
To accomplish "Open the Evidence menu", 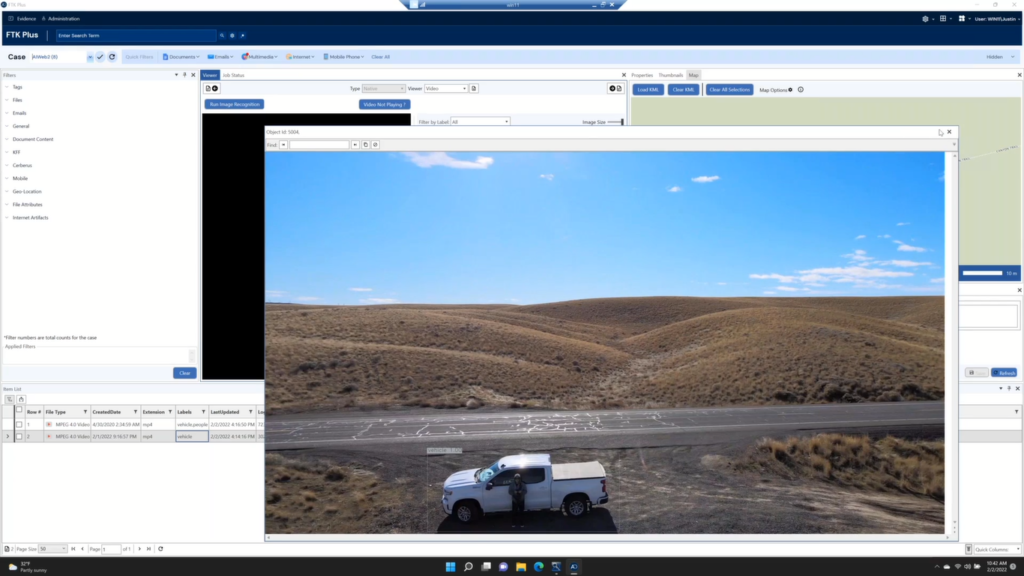I will [22, 19].
